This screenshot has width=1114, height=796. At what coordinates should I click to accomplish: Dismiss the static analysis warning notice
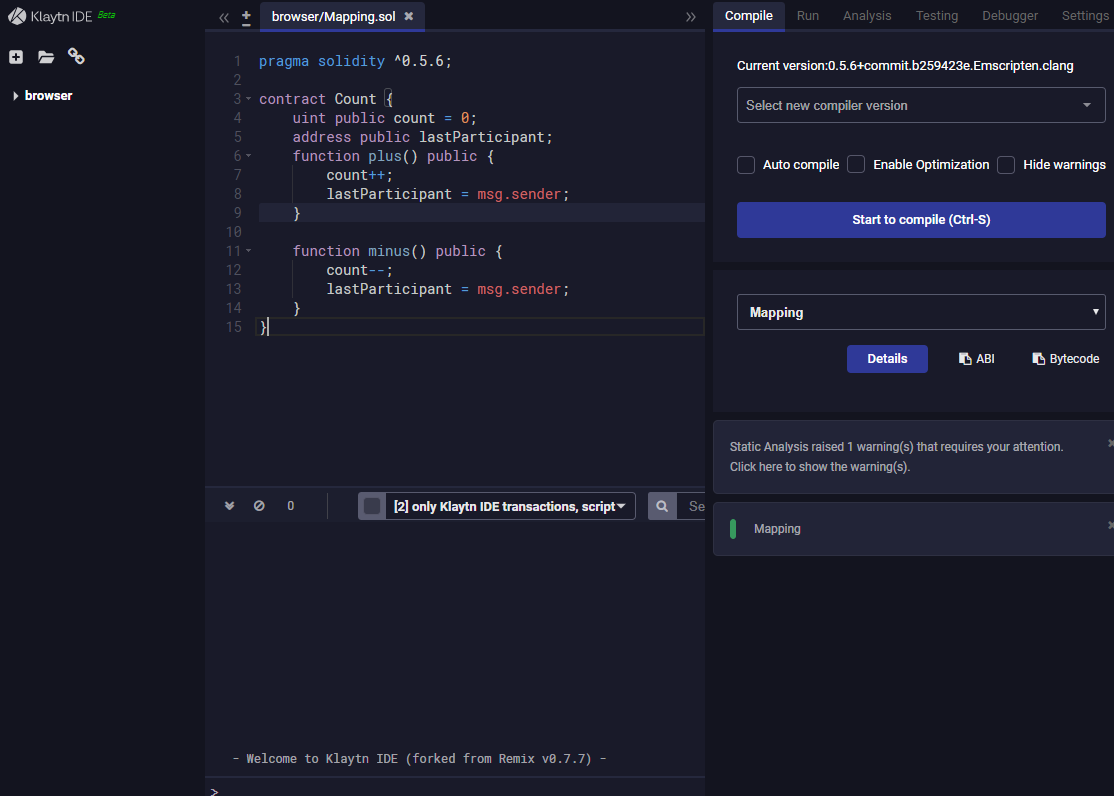[x=1110, y=443]
